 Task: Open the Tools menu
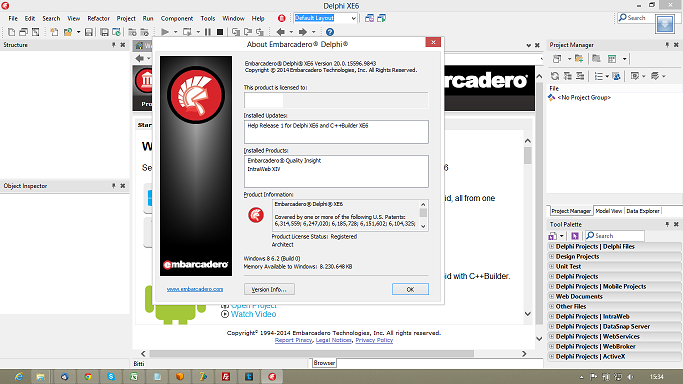[x=208, y=18]
